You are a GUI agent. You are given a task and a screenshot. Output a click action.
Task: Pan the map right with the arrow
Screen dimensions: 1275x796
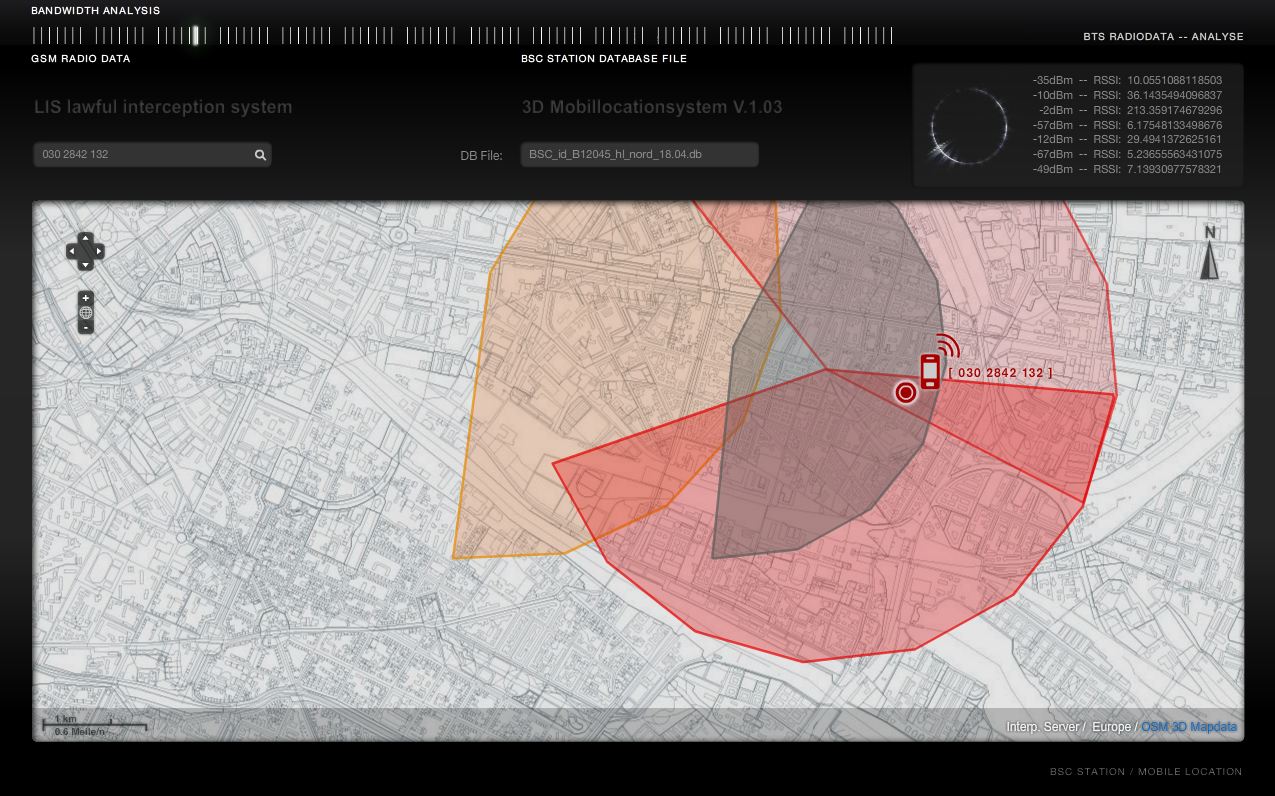98,251
